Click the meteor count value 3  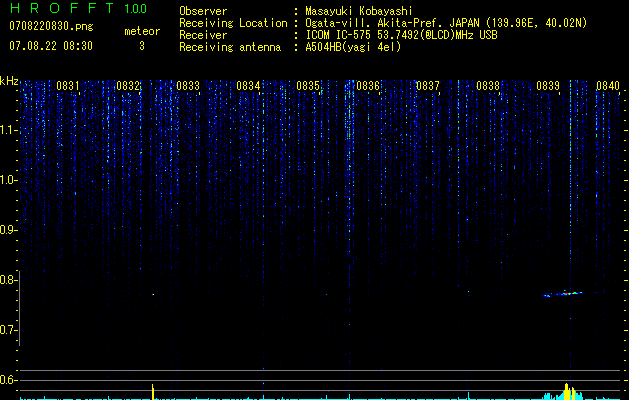pos(142,46)
